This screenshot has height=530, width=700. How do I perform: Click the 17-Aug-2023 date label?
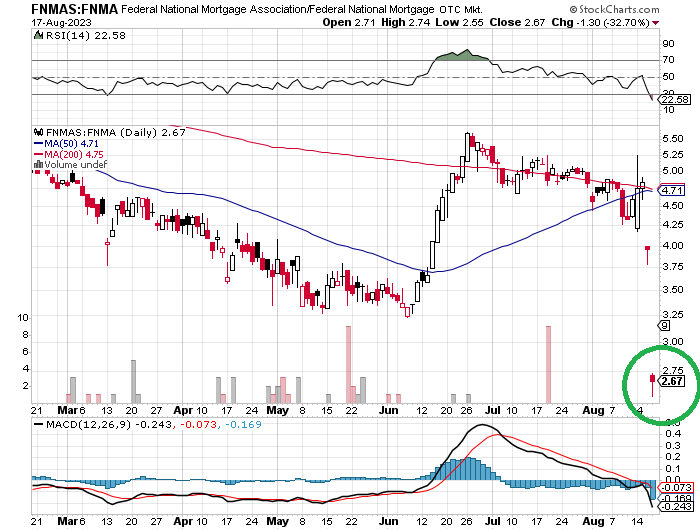click(61, 22)
